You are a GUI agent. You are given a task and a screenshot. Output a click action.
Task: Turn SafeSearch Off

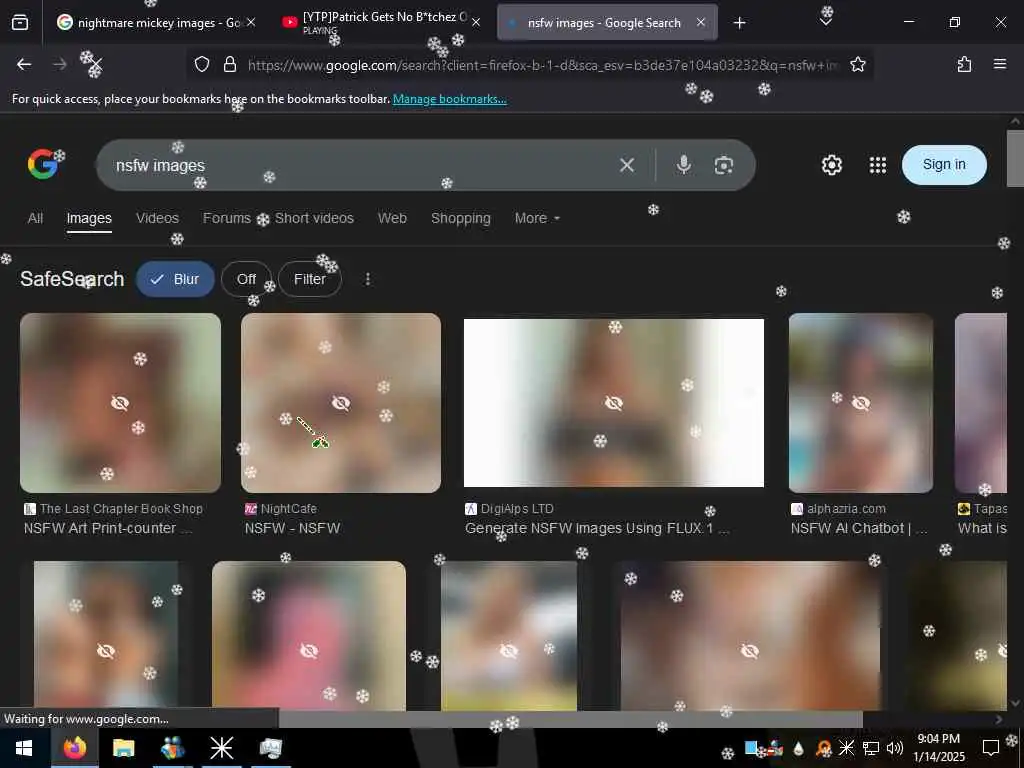246,279
